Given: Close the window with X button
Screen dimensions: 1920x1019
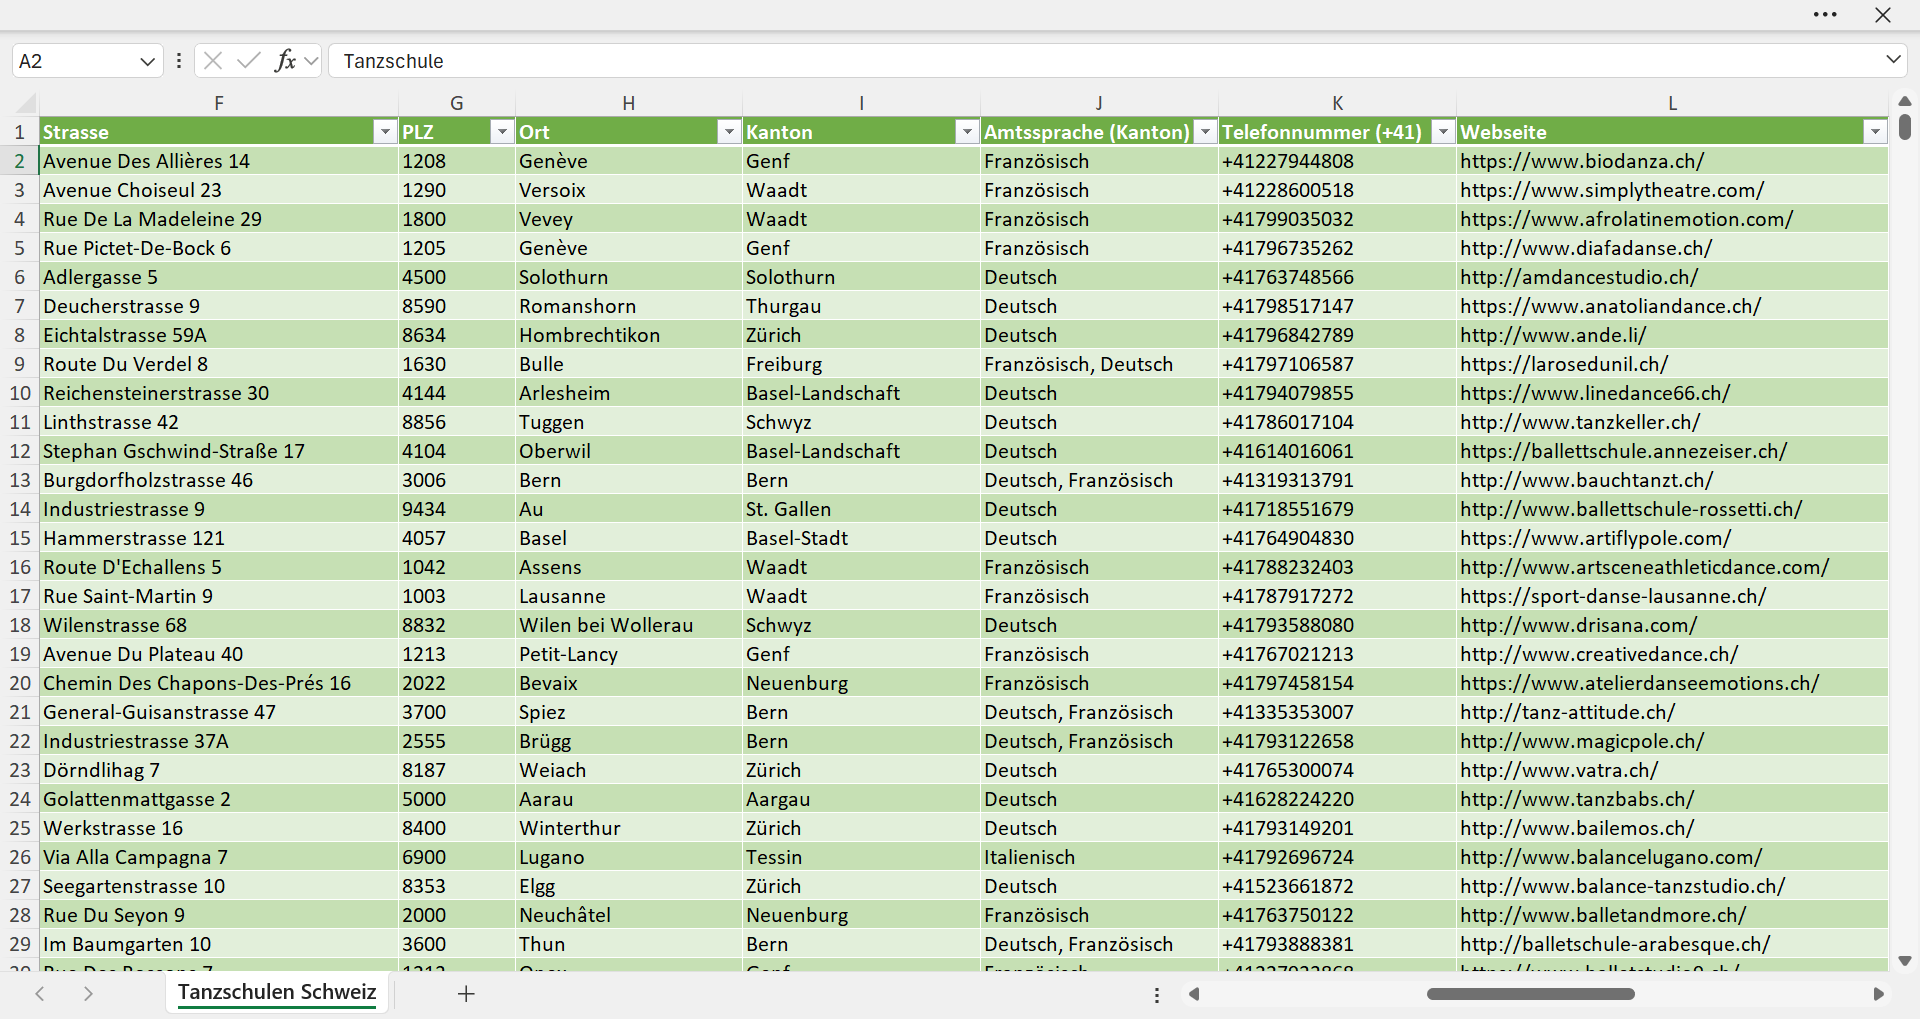Looking at the screenshot, I should point(1883,15).
